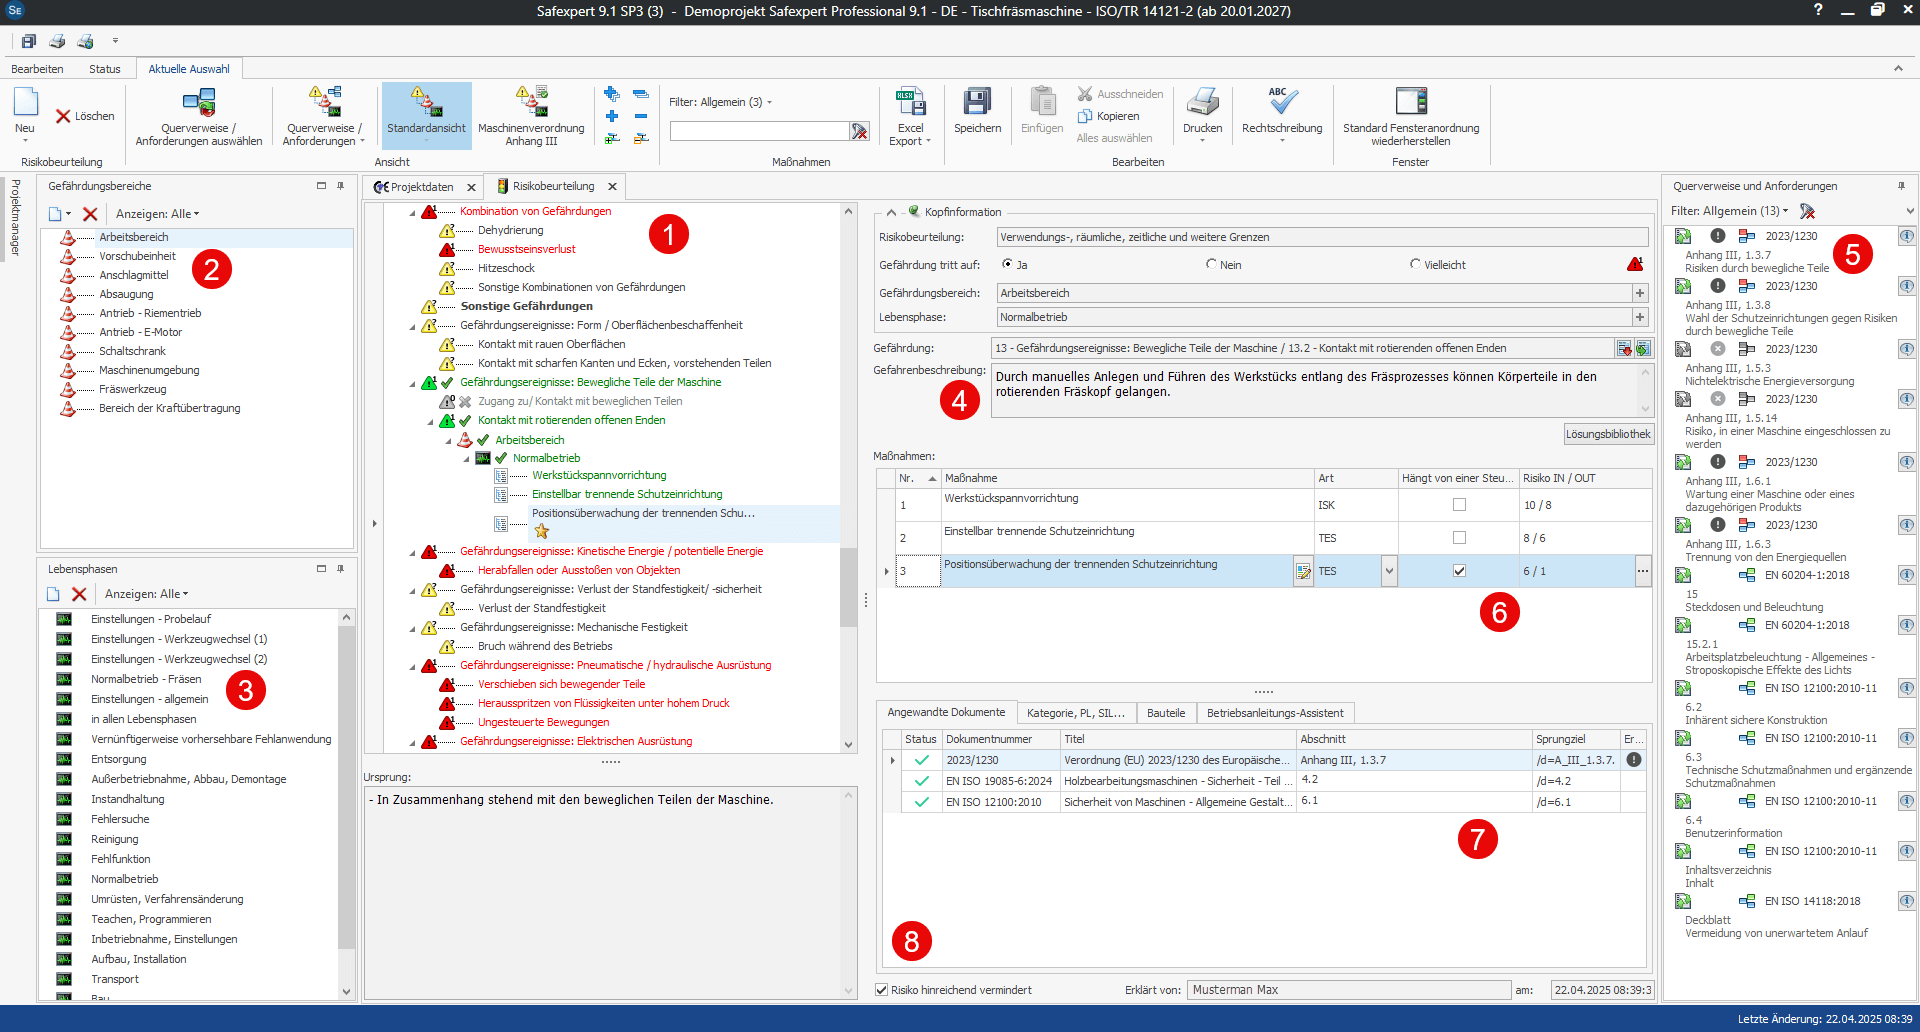This screenshot has width=1920, height=1032.
Task: Open Rechtschreibung spell check
Action: coord(1281,102)
